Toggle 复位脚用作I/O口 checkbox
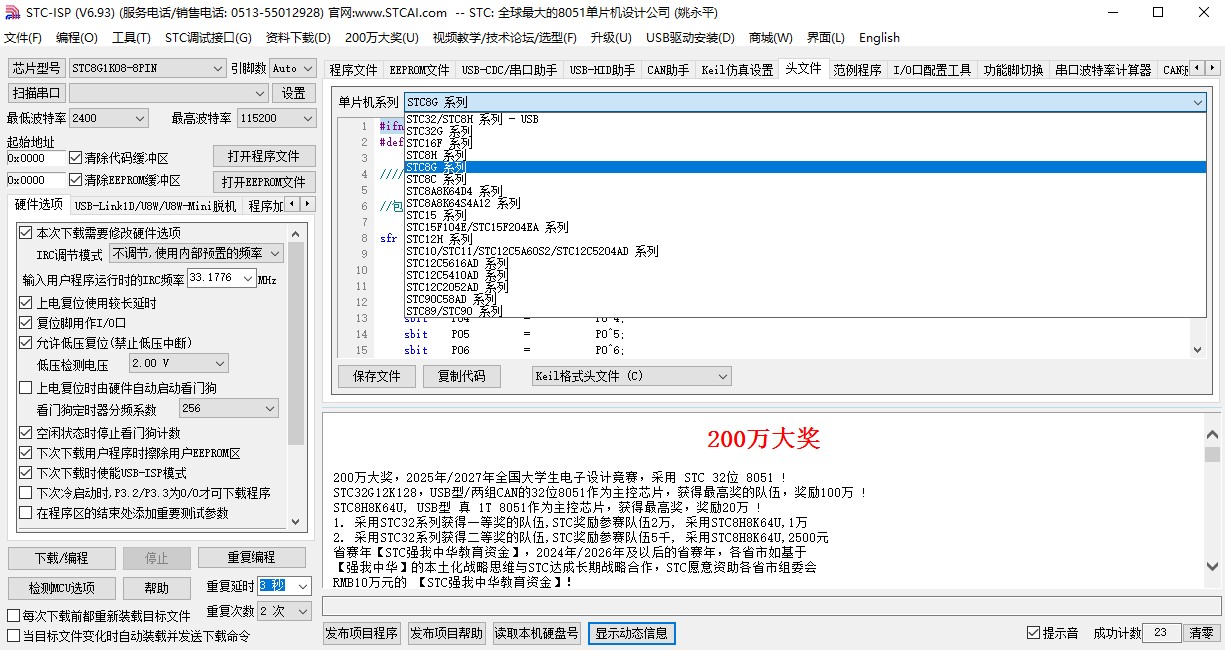1225x650 pixels. (73, 322)
